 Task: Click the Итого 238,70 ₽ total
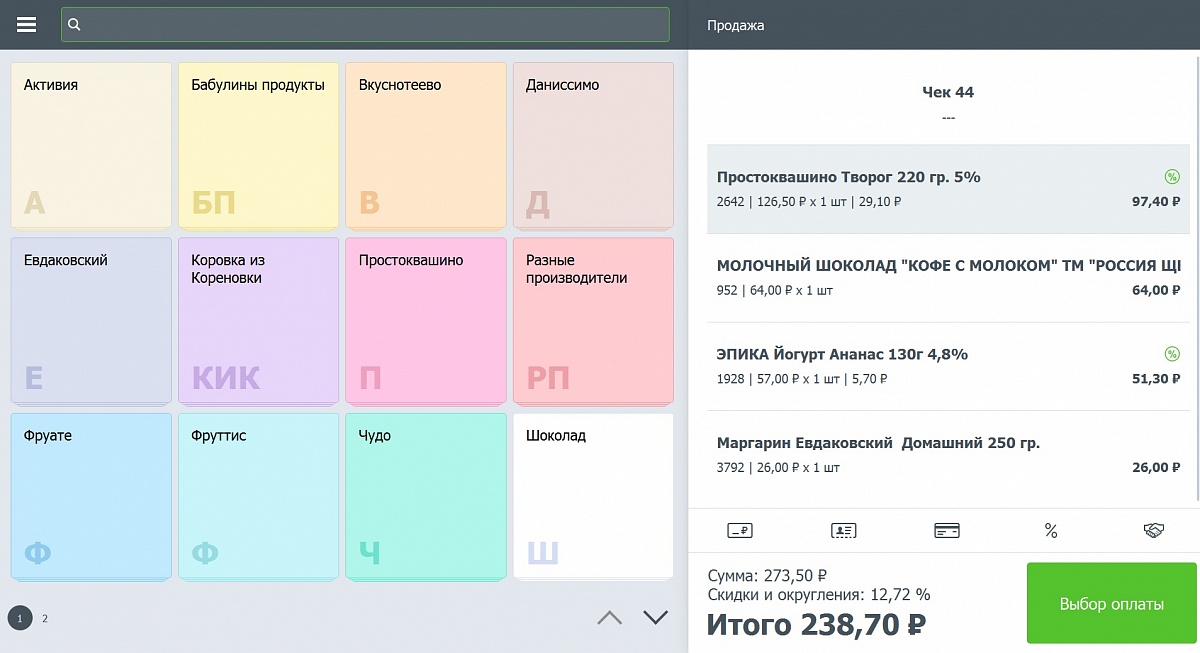[x=816, y=625]
